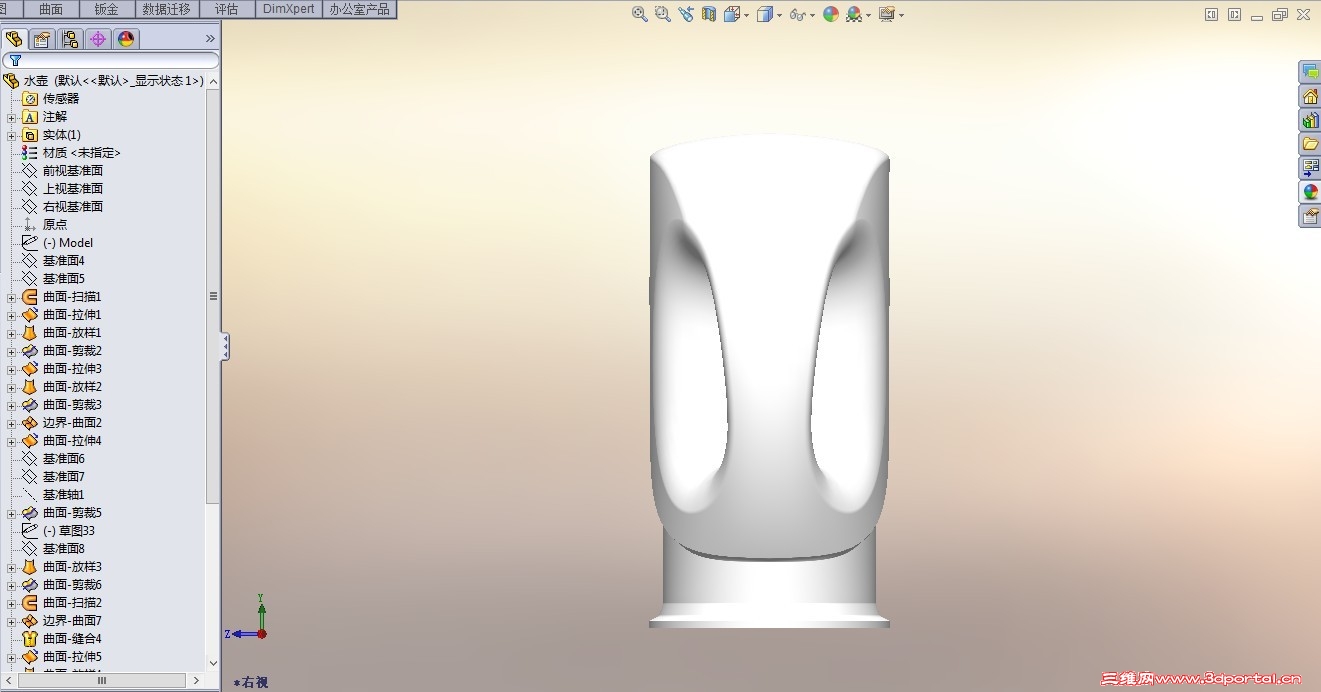The height and width of the screenshot is (692, 1321).
Task: Open the View Palette task pane
Action: [1310, 168]
